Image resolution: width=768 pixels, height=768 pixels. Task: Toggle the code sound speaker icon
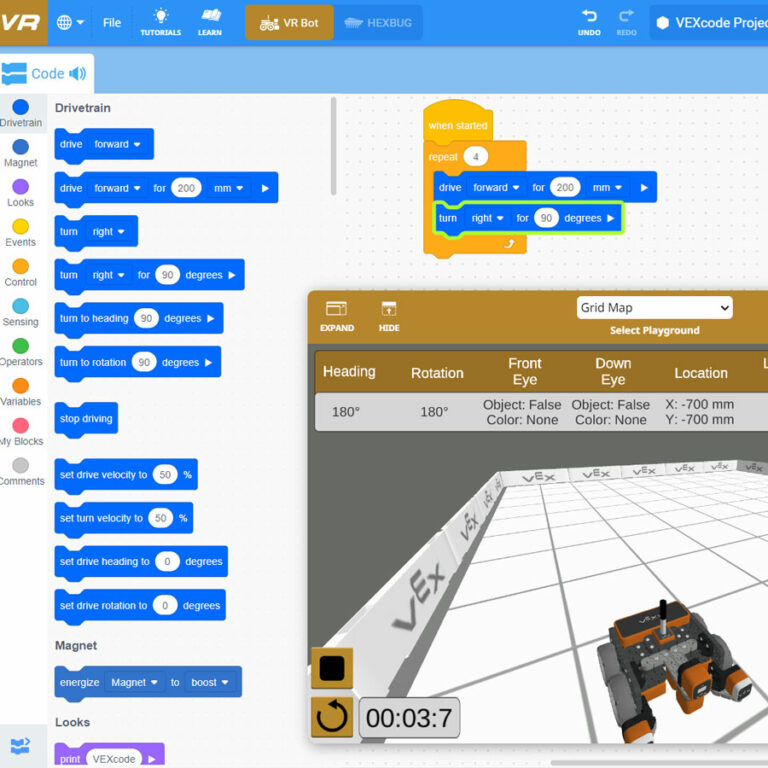78,73
